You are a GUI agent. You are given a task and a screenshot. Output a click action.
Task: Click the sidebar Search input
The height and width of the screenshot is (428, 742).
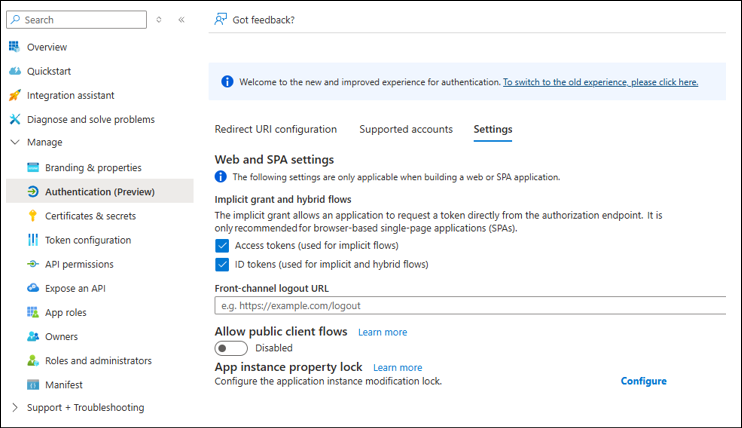pyautogui.click(x=77, y=19)
